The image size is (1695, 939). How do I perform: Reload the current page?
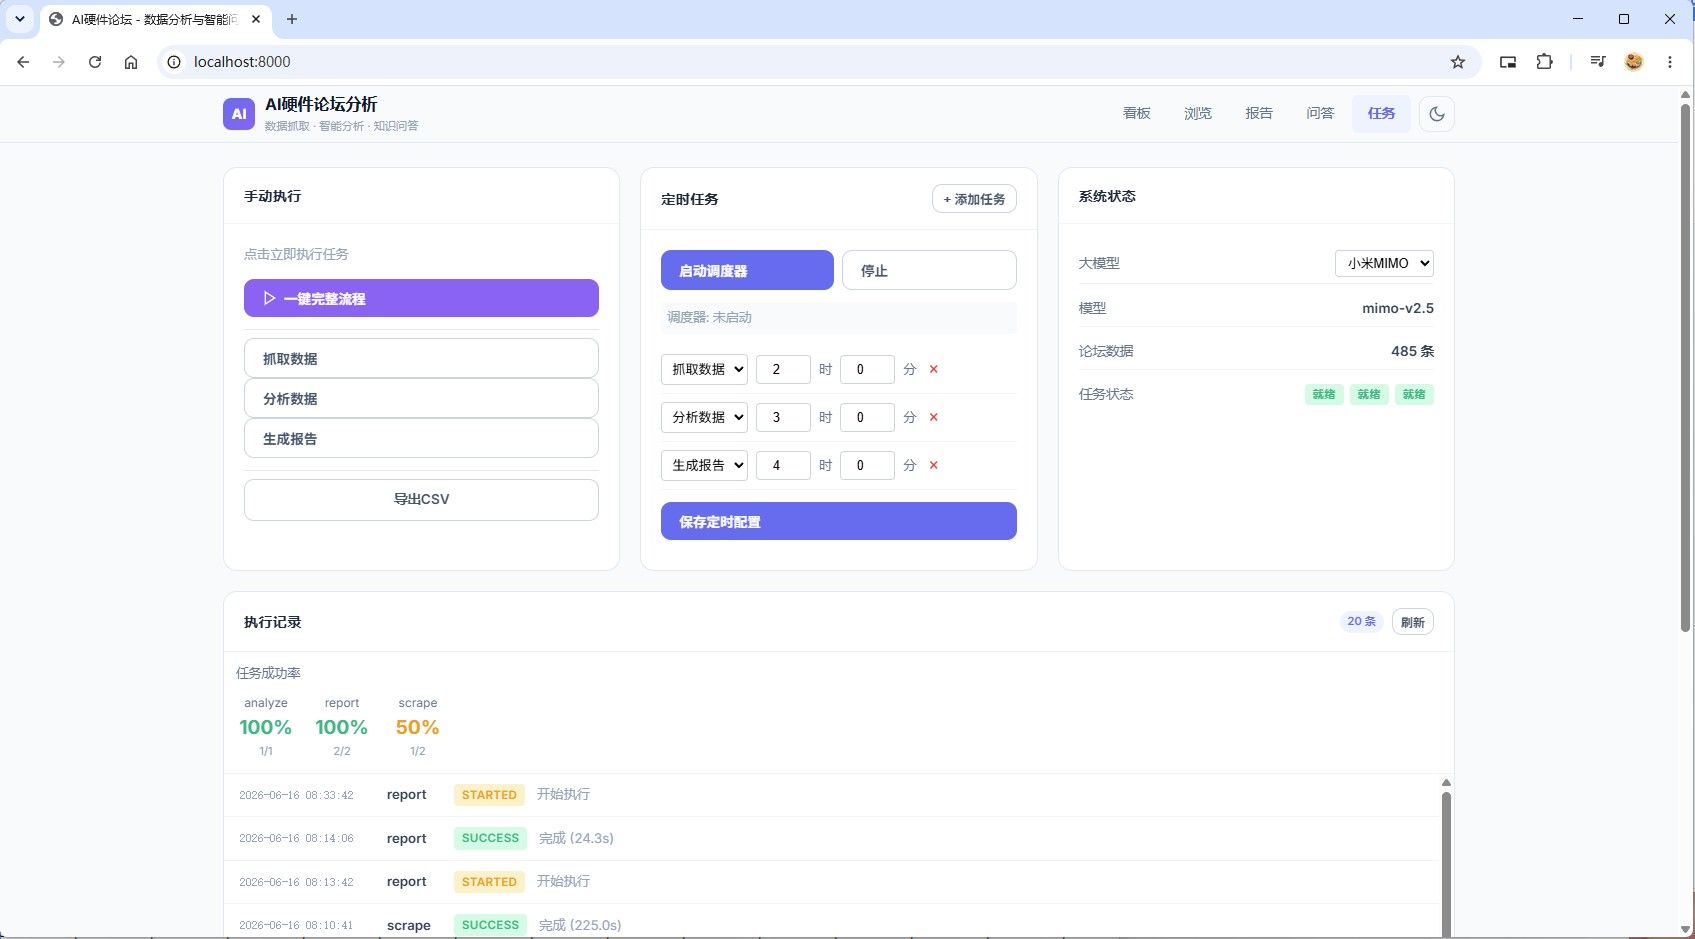tap(95, 62)
